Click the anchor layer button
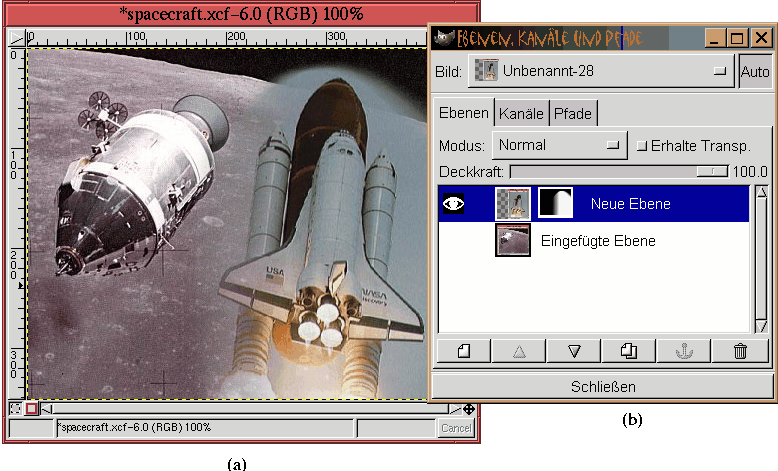 click(684, 351)
